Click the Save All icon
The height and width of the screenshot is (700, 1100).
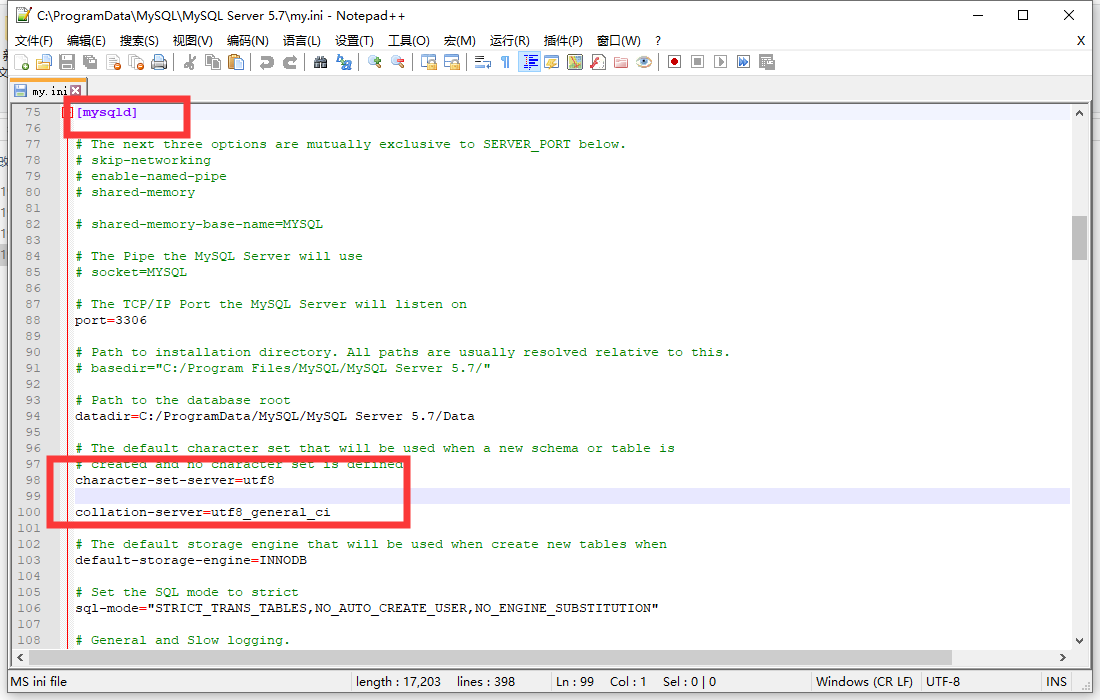pos(90,62)
